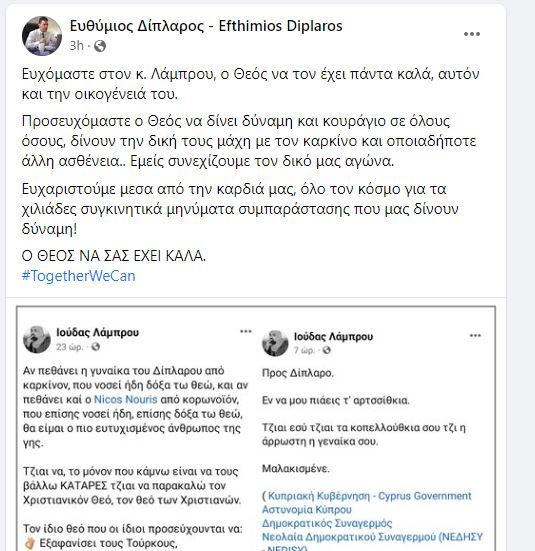This screenshot has width=535, height=551.
Task: Click globe icon next to 7 ωρ.
Action: (x=327, y=350)
